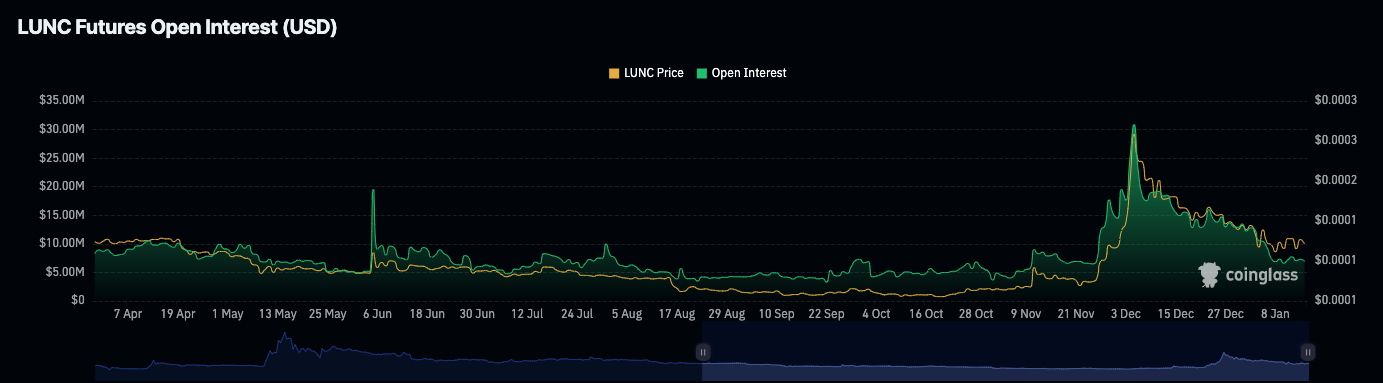Click the open interest peak near 3 Dec
Viewport: 1383px width, 383px height.
(1133, 127)
